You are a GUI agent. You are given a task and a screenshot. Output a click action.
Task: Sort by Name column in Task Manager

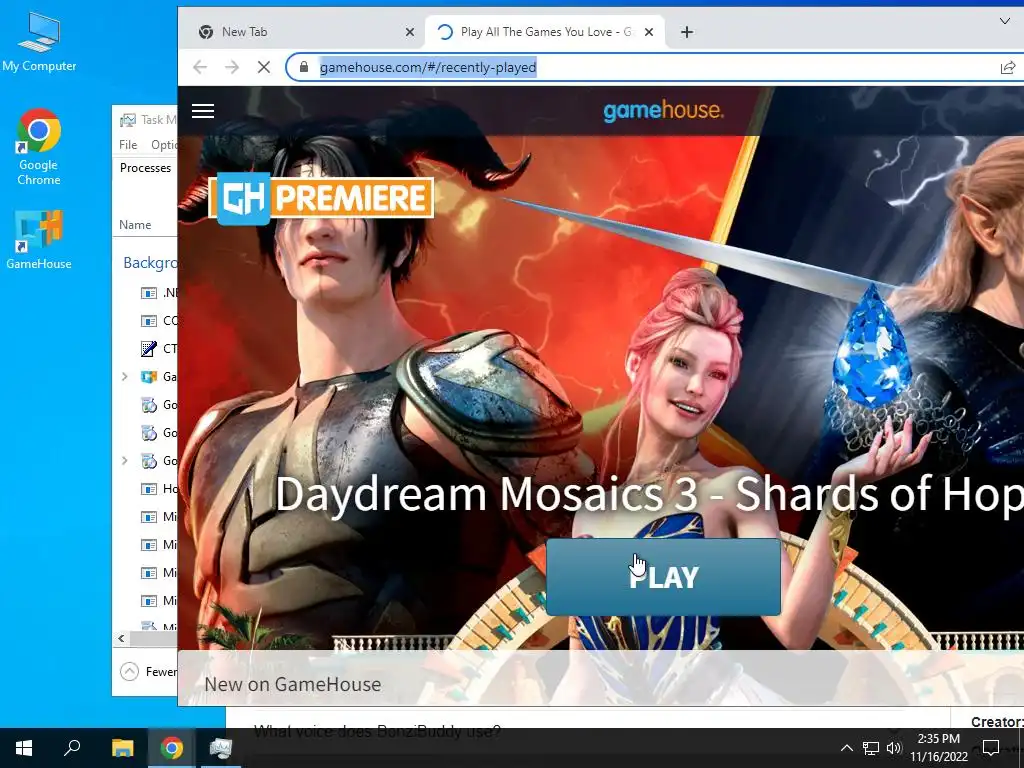click(x=135, y=225)
